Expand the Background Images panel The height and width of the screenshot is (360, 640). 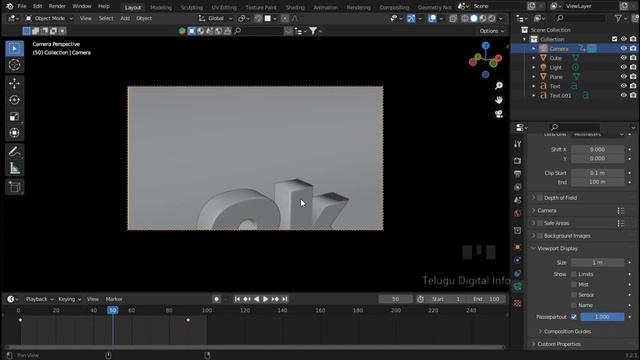(x=533, y=236)
